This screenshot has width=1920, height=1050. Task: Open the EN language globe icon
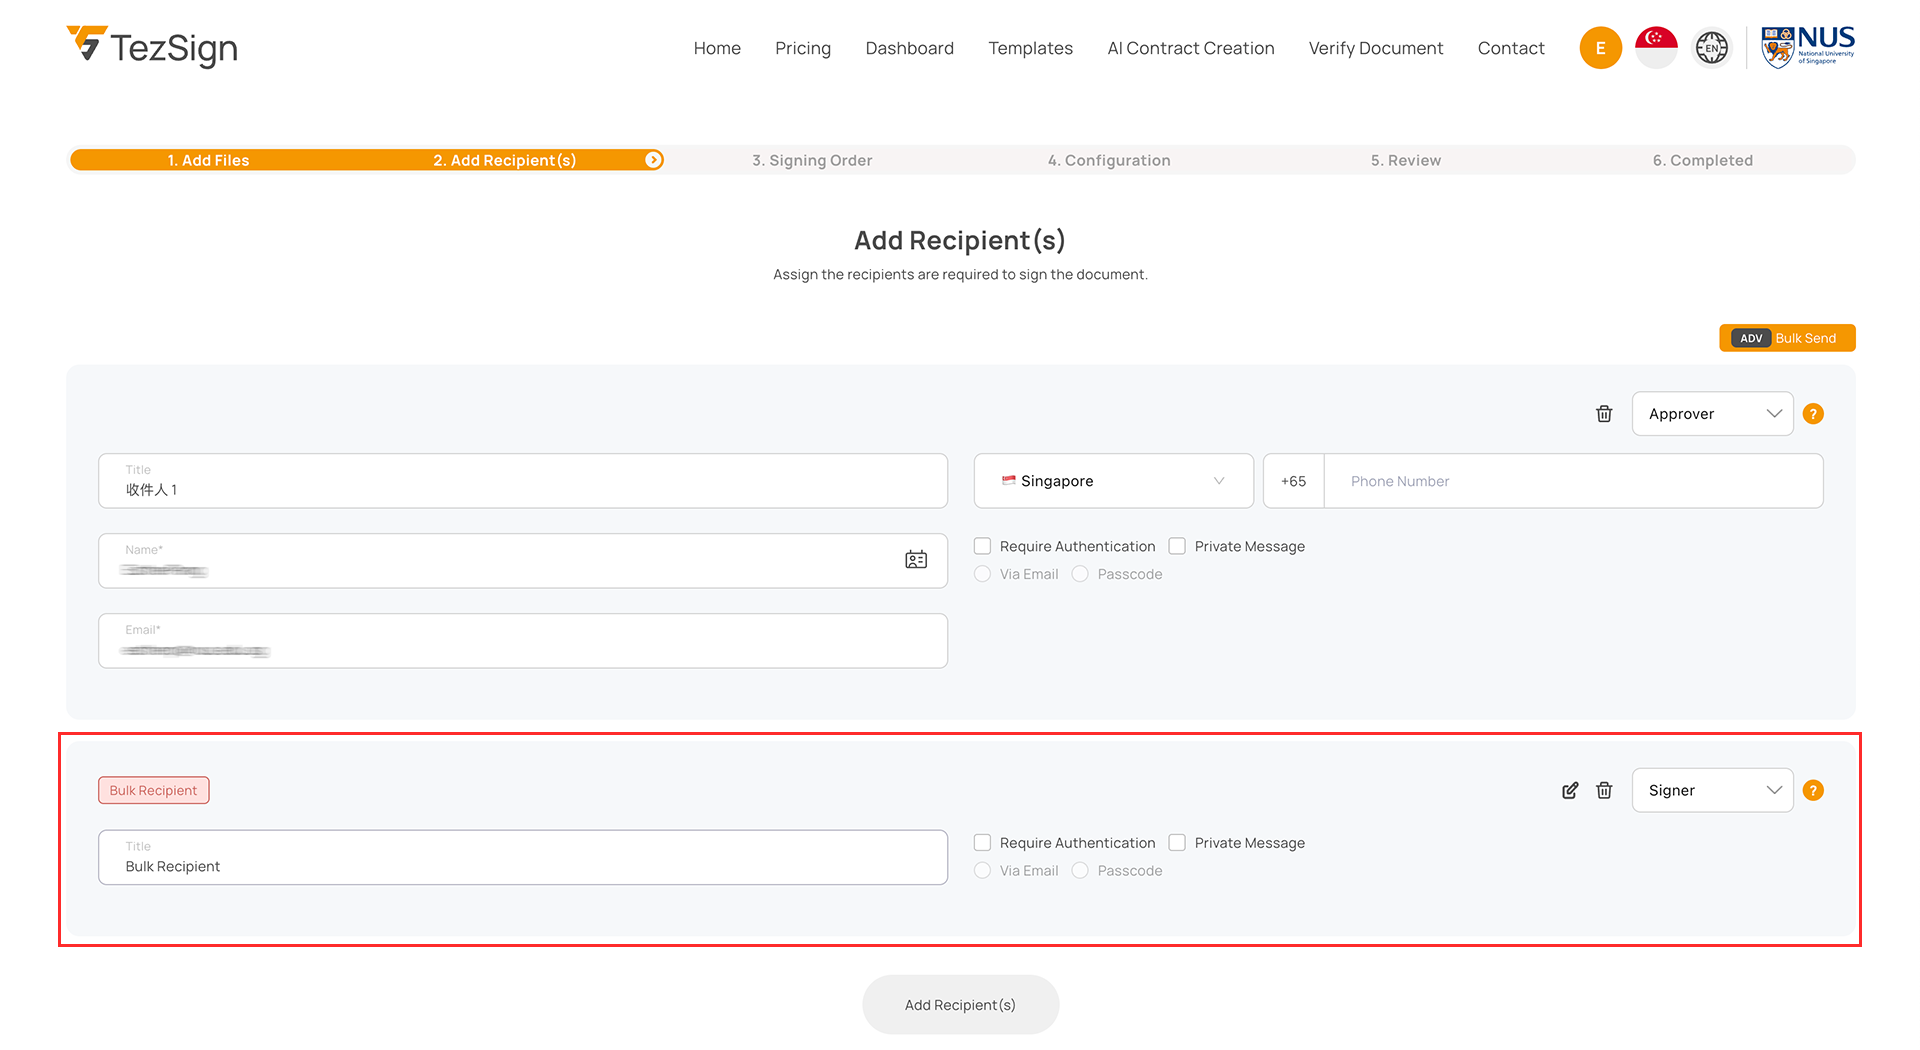(1711, 48)
